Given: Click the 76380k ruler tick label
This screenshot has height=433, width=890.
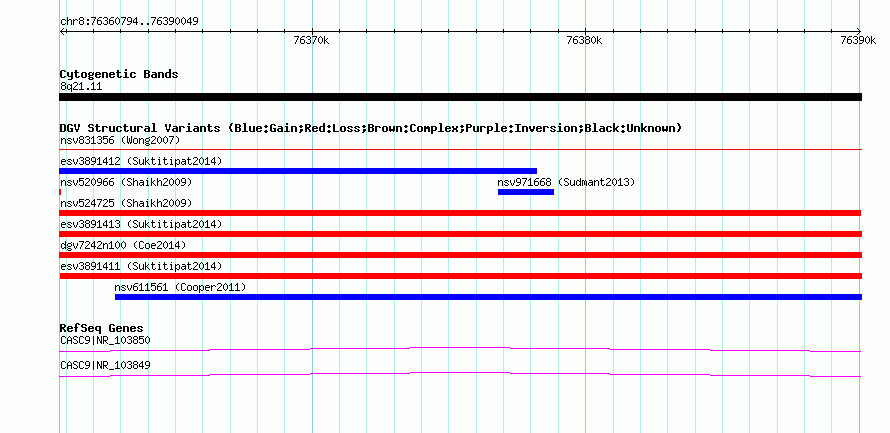Looking at the screenshot, I should (584, 40).
